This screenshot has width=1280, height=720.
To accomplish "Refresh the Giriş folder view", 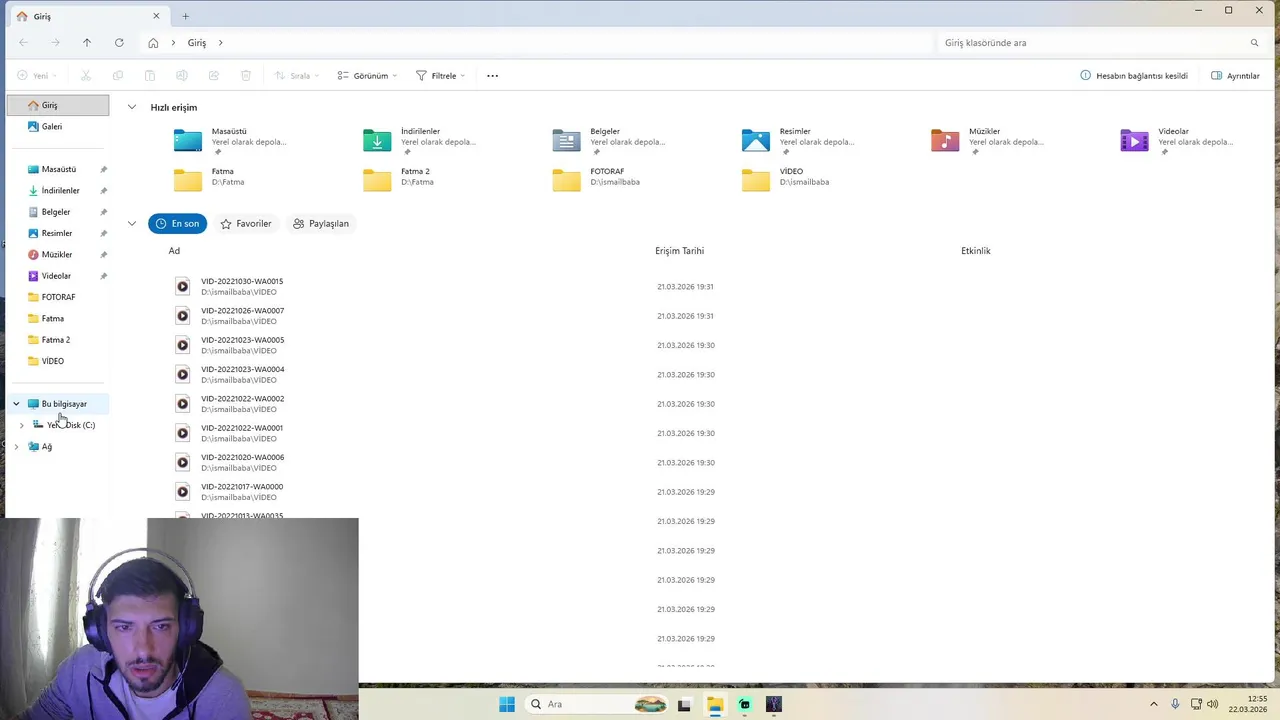I will [x=119, y=43].
